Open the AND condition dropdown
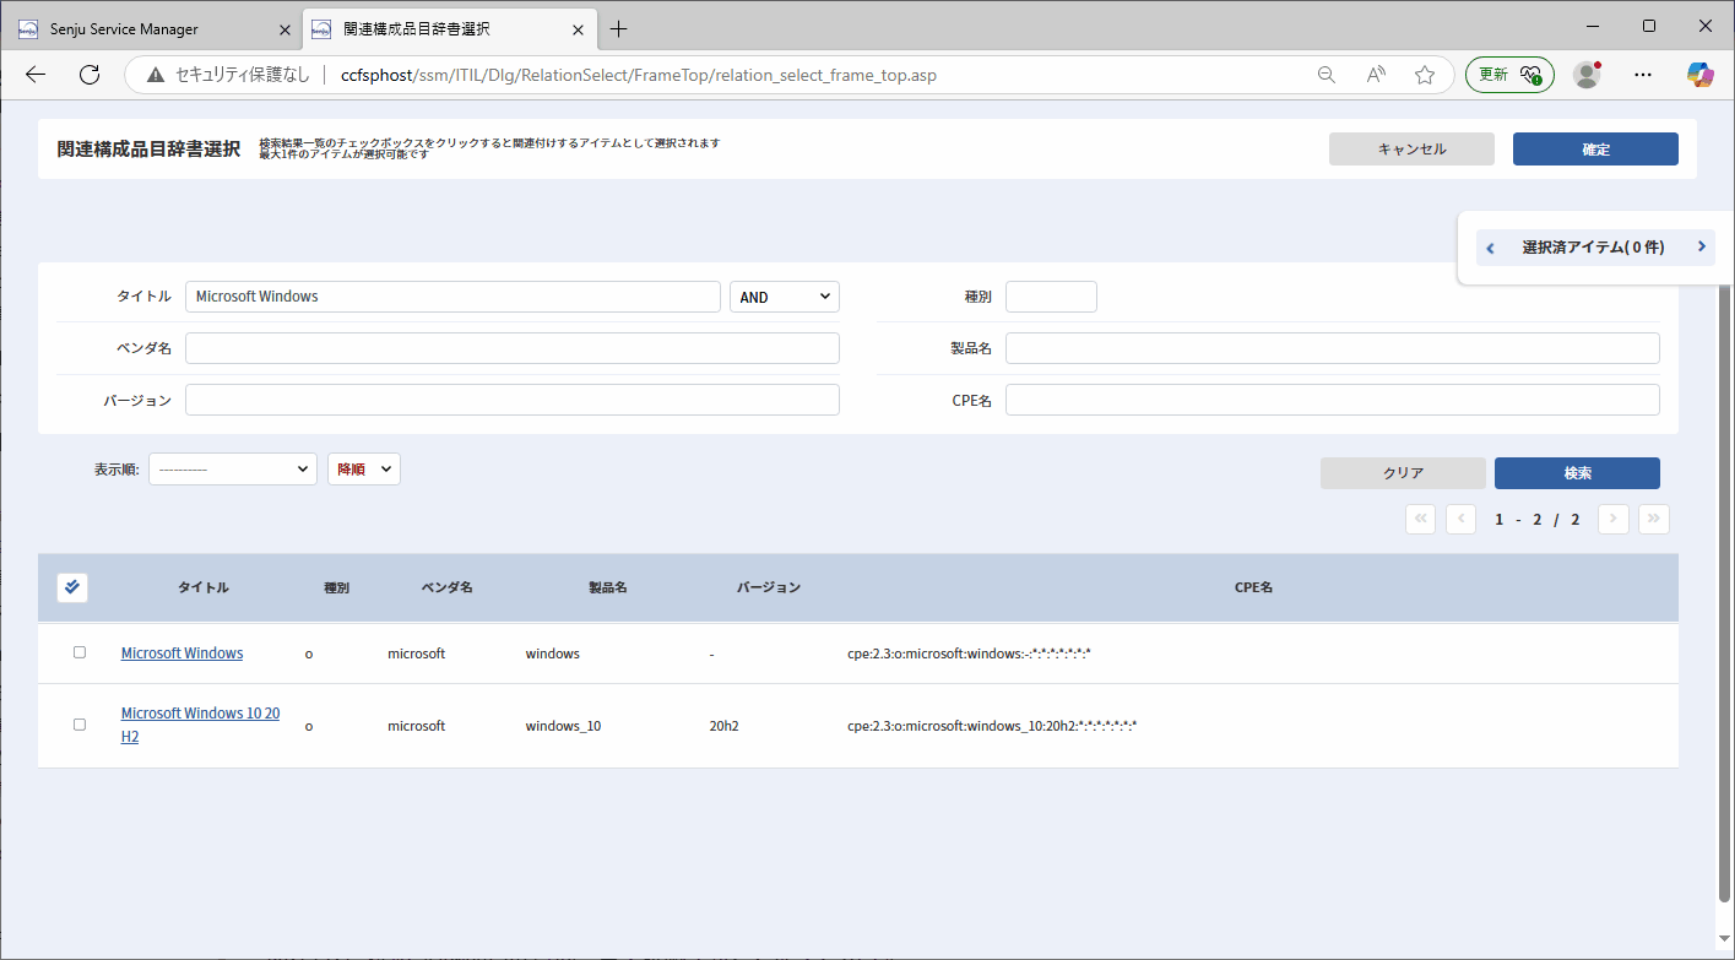The image size is (1735, 961). click(x=784, y=297)
